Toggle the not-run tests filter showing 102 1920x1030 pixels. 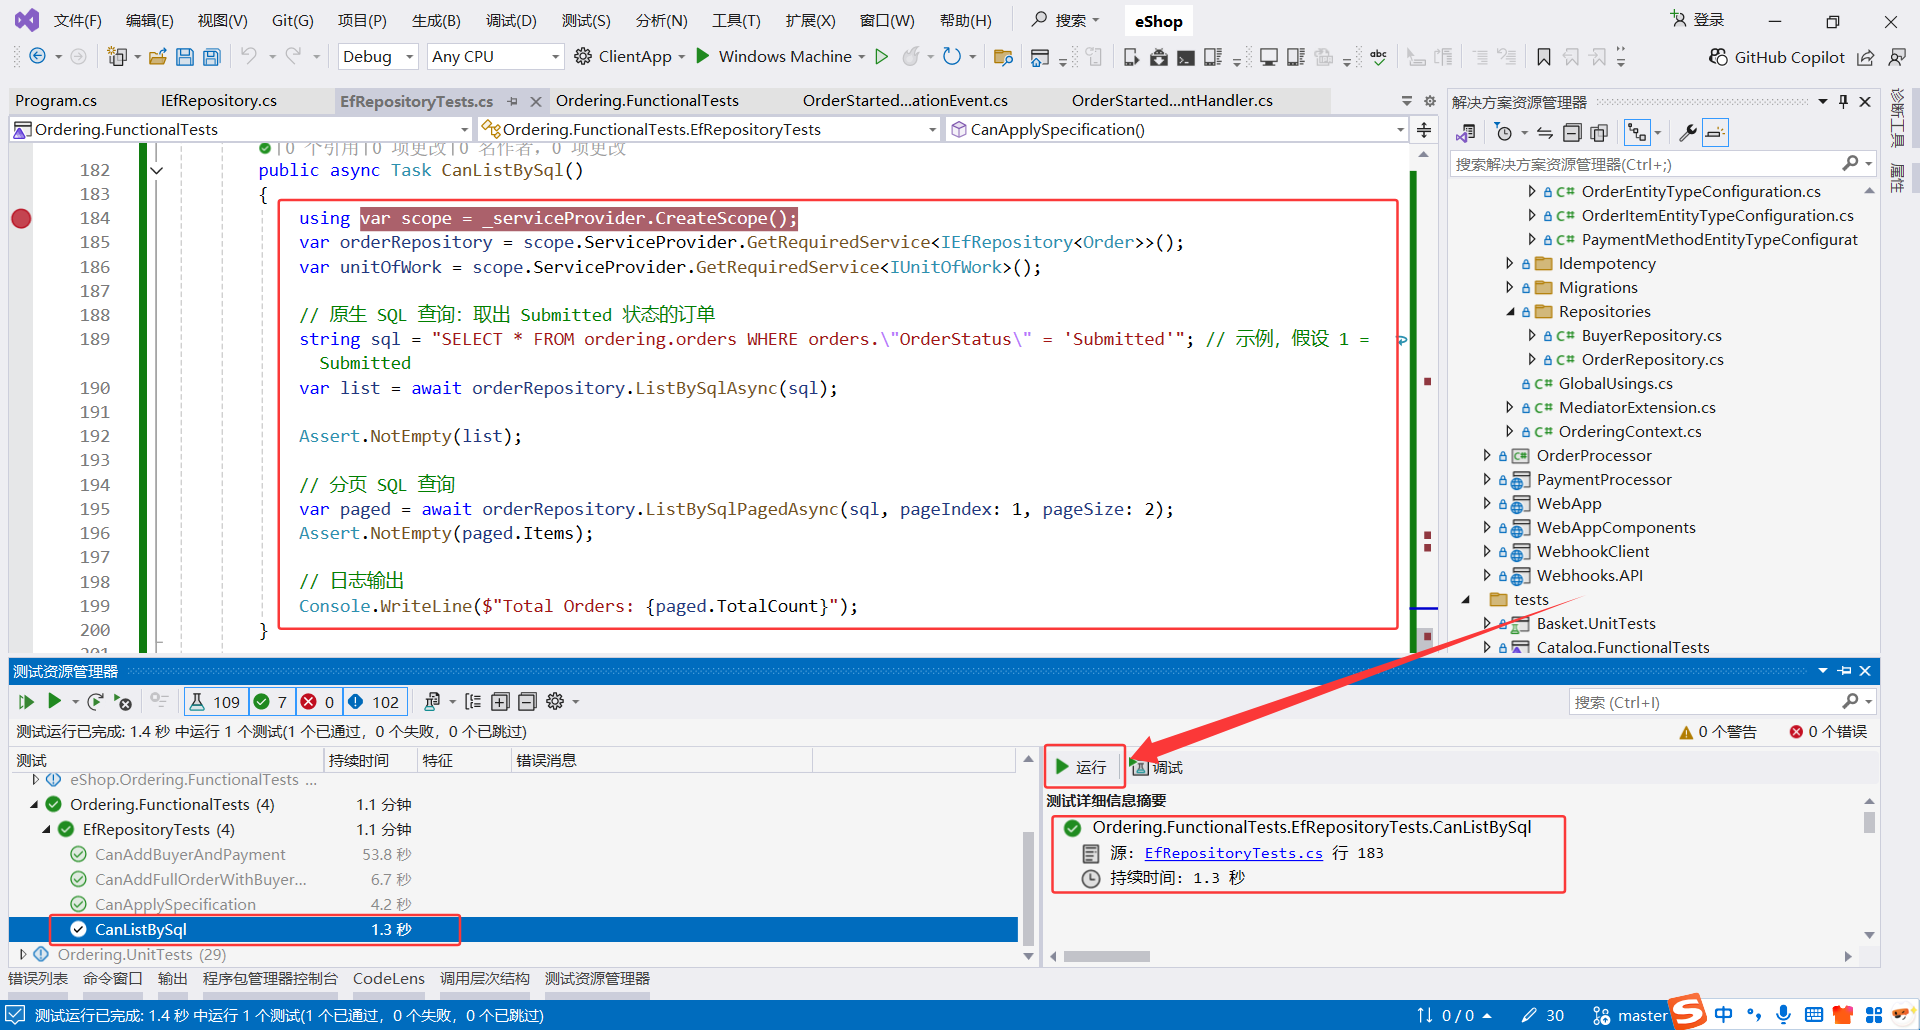(374, 702)
